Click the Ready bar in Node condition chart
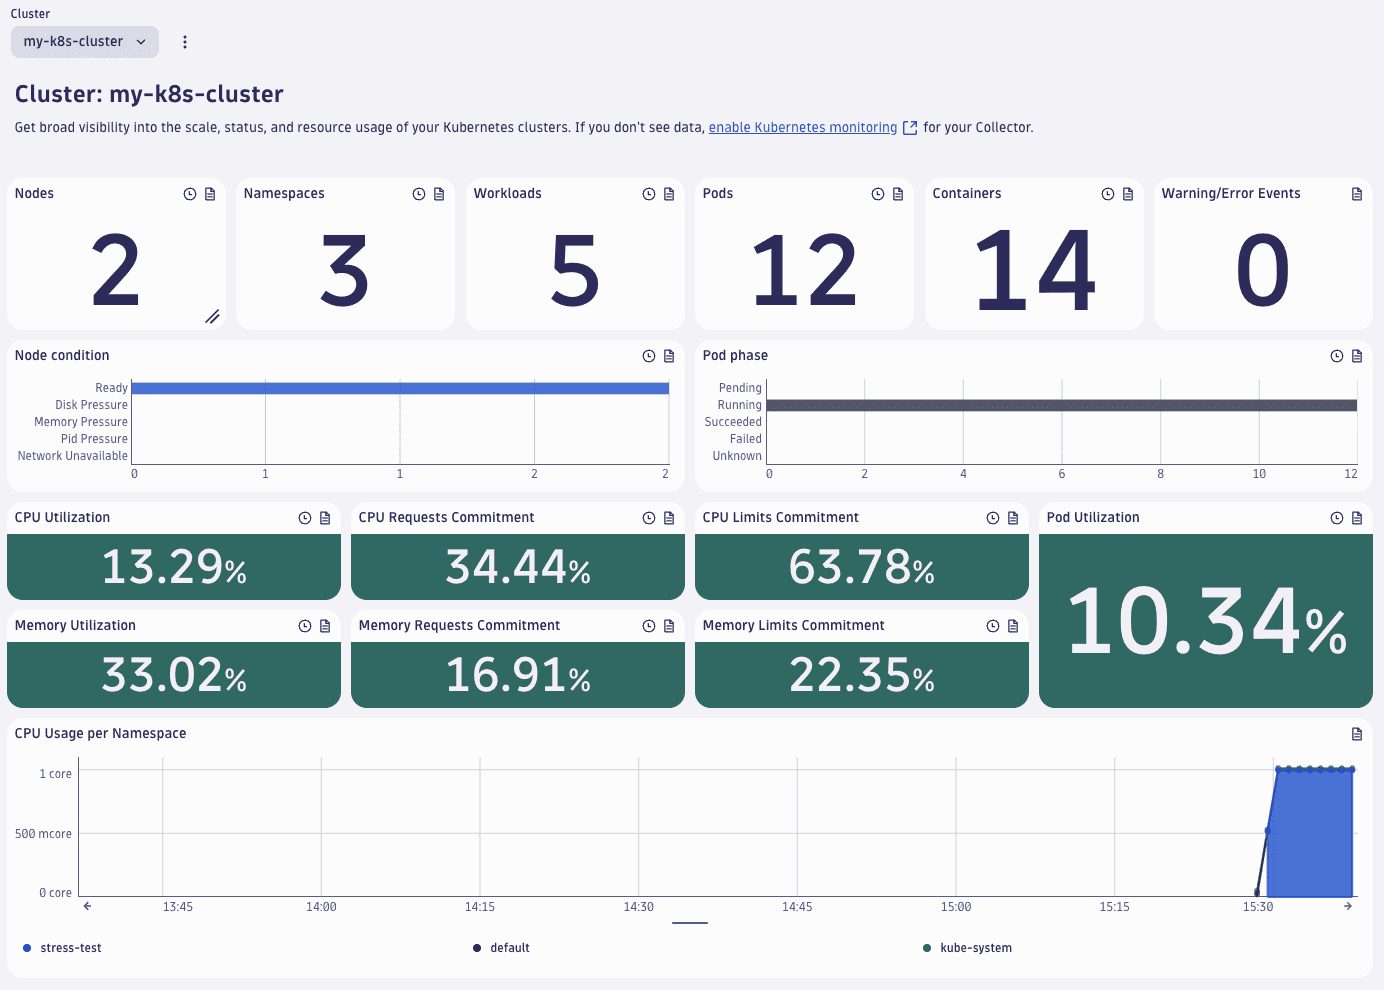This screenshot has height=990, width=1384. click(400, 388)
